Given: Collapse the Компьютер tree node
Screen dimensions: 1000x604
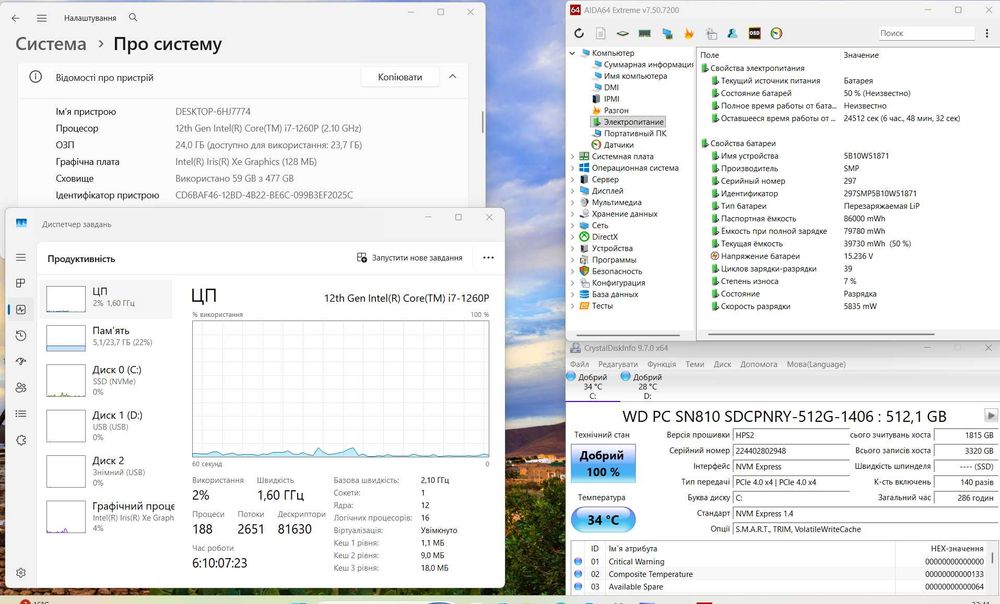Looking at the screenshot, I should click(x=572, y=53).
